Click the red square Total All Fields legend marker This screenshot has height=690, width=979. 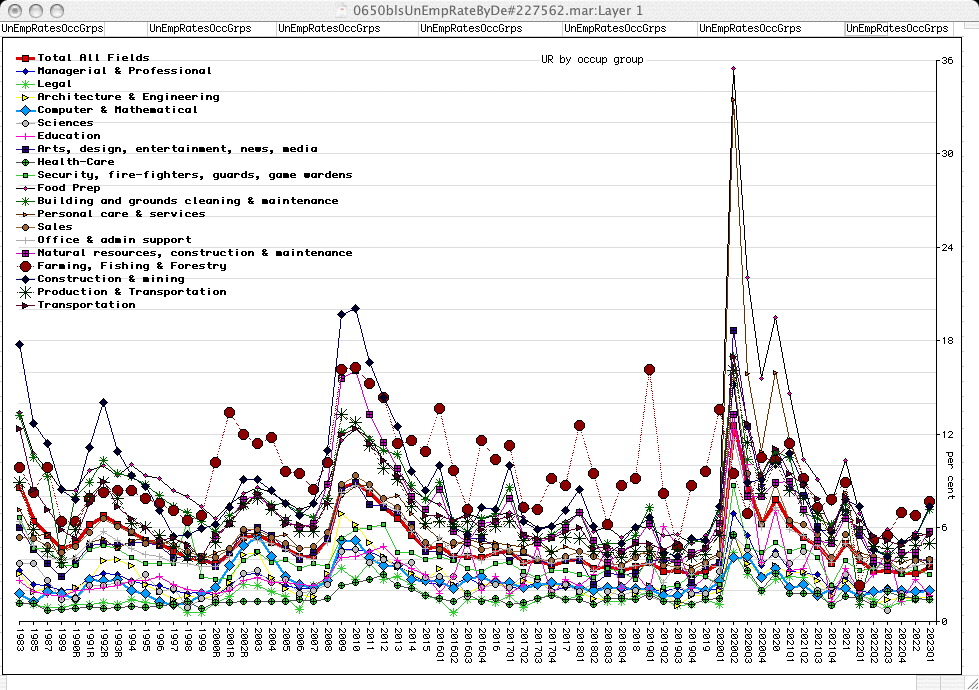point(27,58)
